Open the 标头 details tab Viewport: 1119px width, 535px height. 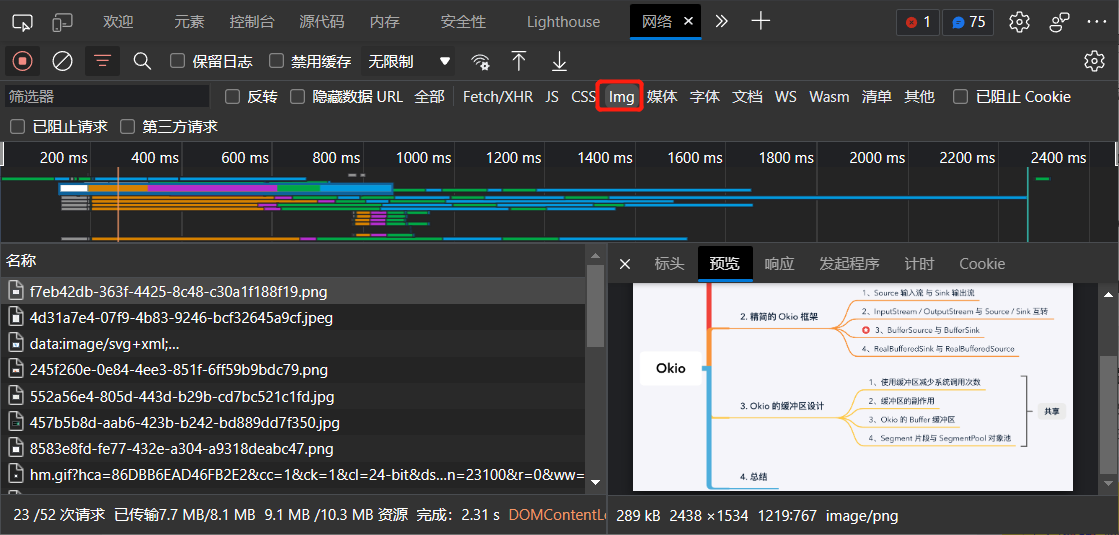669,264
